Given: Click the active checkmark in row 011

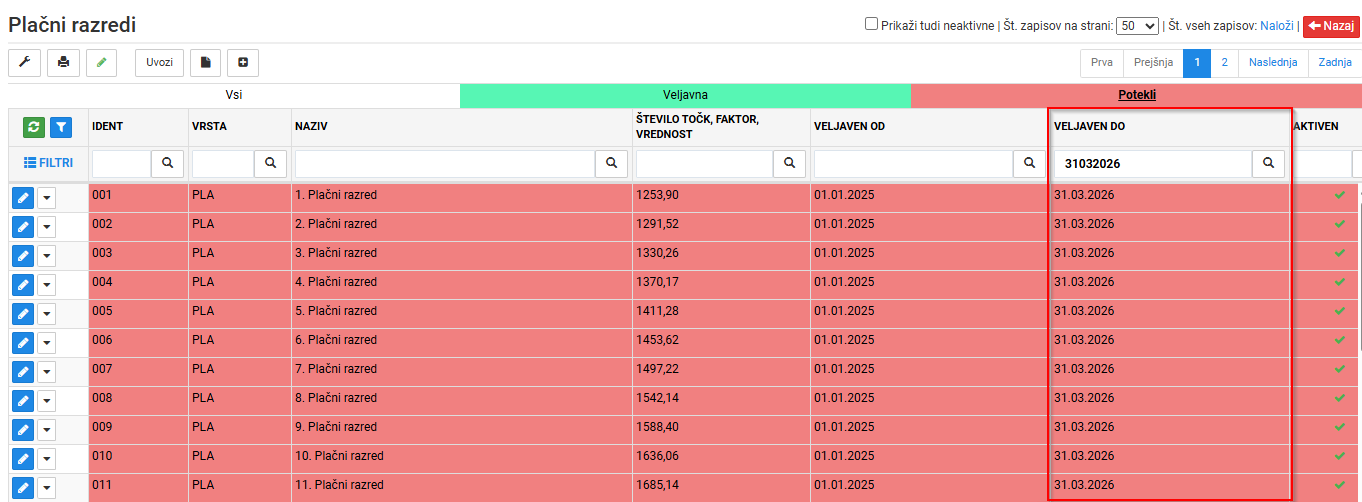Looking at the screenshot, I should pyautogui.click(x=1340, y=484).
